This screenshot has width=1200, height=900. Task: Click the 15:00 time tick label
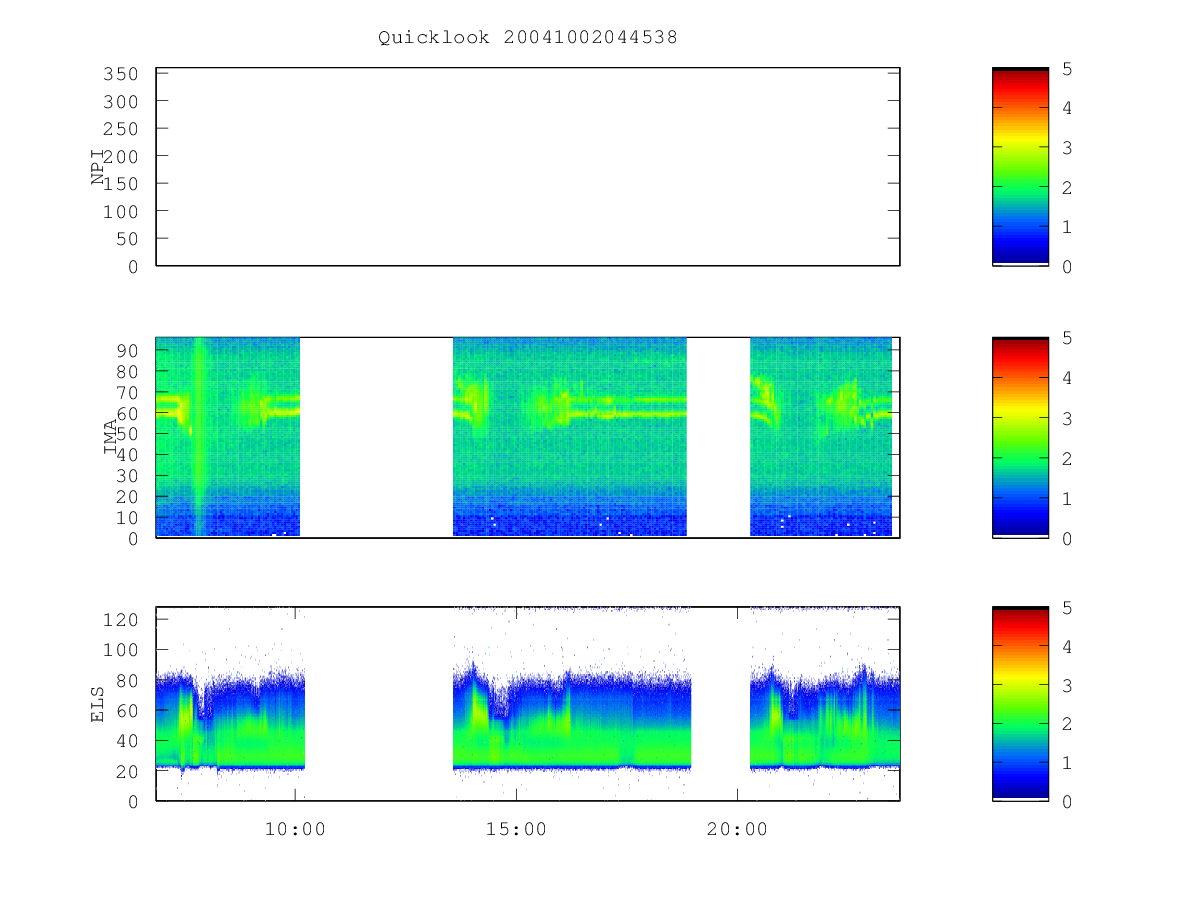click(x=516, y=829)
